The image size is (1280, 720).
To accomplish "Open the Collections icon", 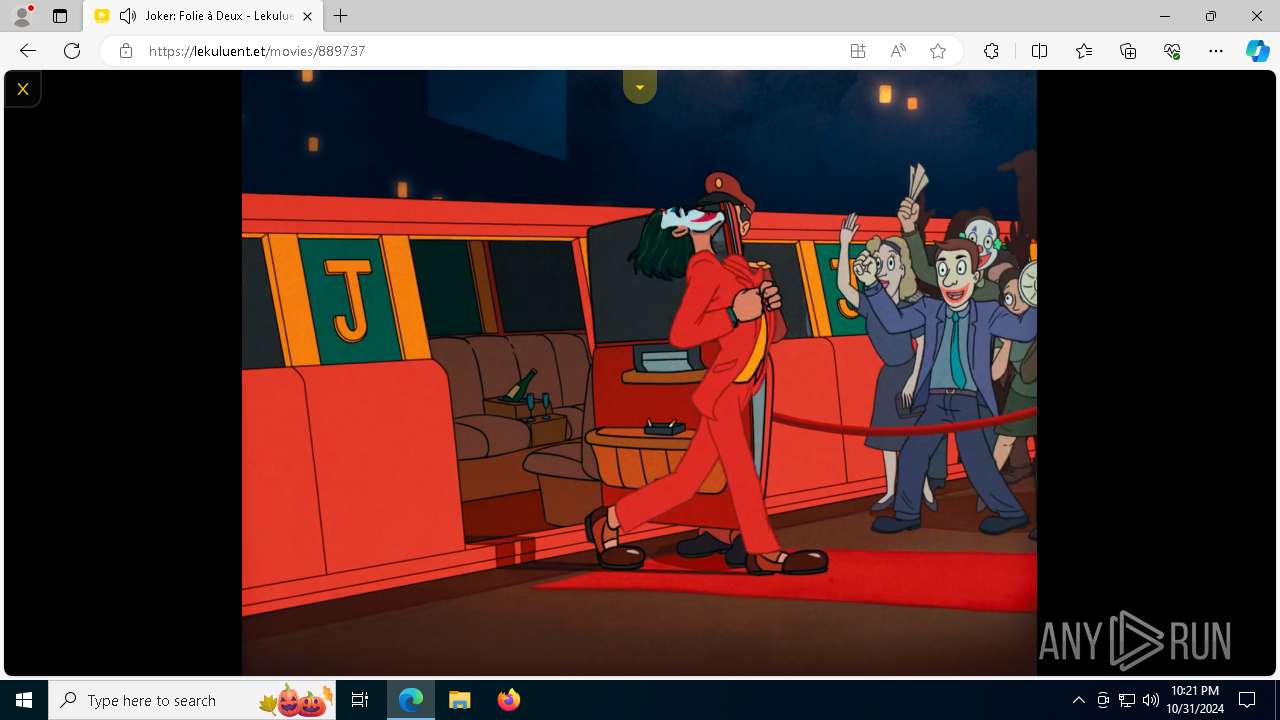I will tap(1128, 51).
